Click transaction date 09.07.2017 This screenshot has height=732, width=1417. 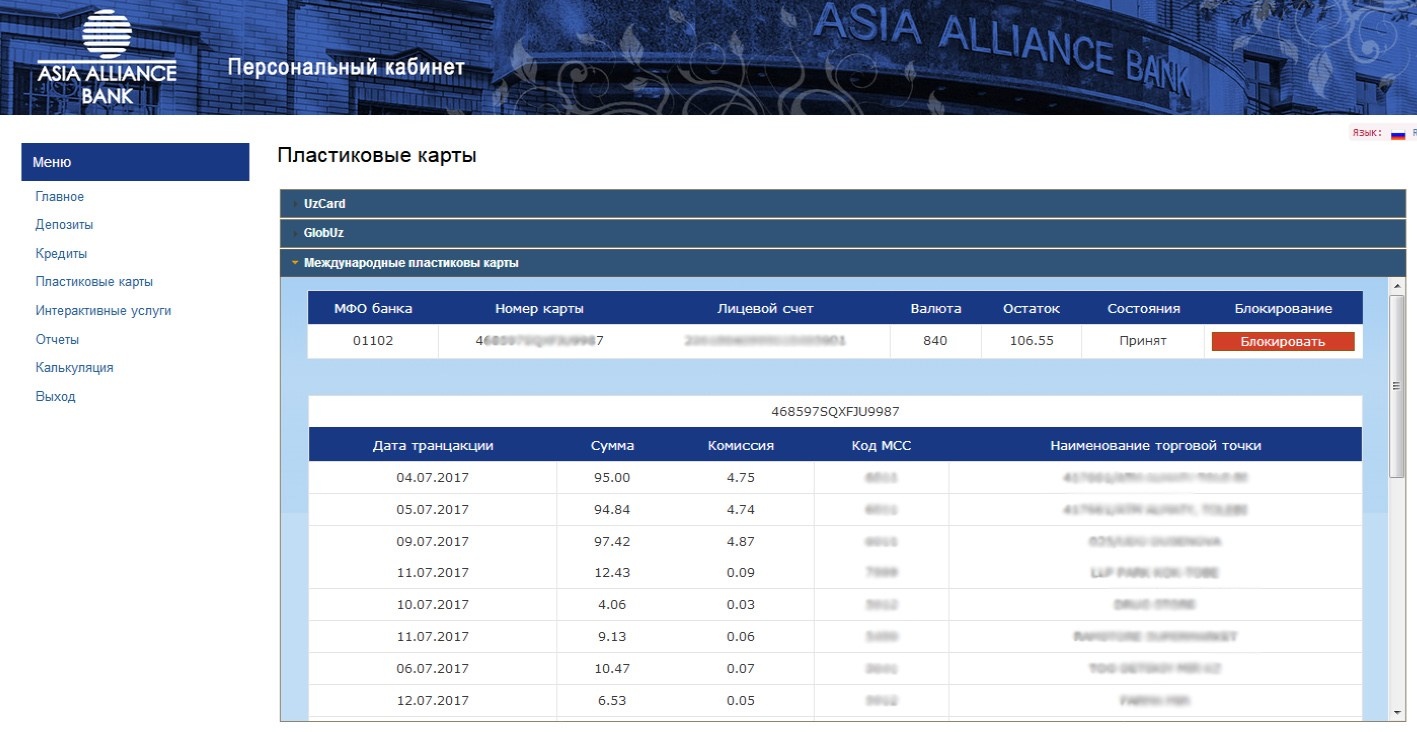pyautogui.click(x=433, y=542)
